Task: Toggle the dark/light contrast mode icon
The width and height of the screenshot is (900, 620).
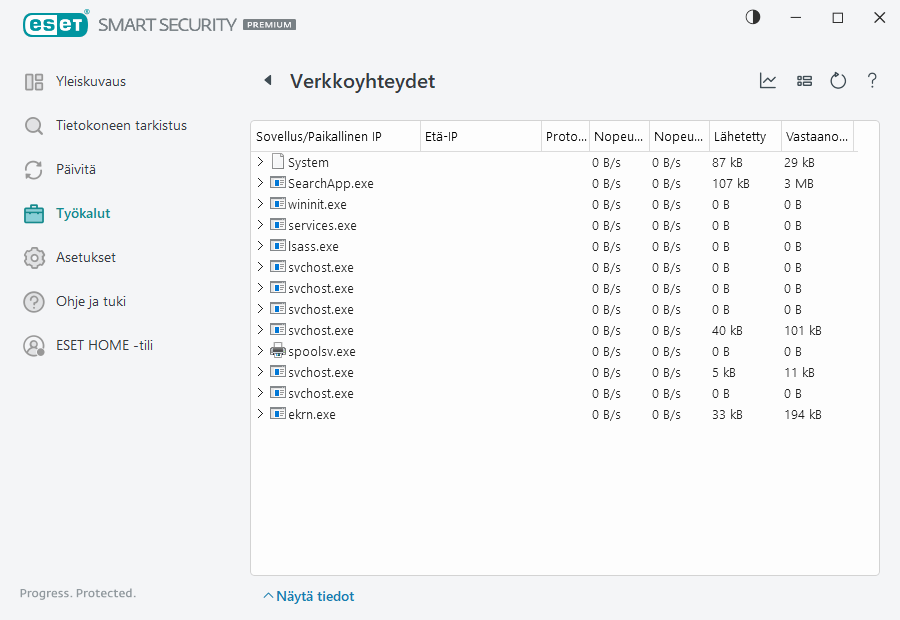Action: [x=752, y=18]
